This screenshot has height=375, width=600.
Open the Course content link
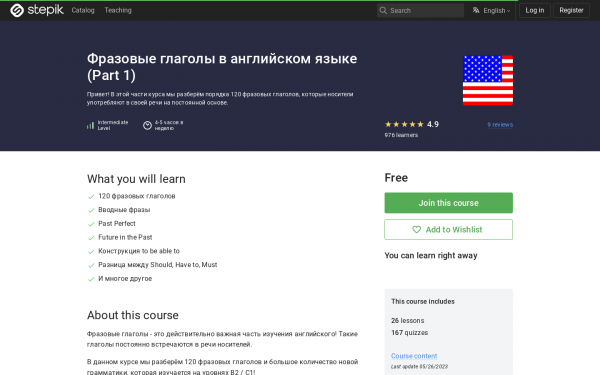coord(414,356)
